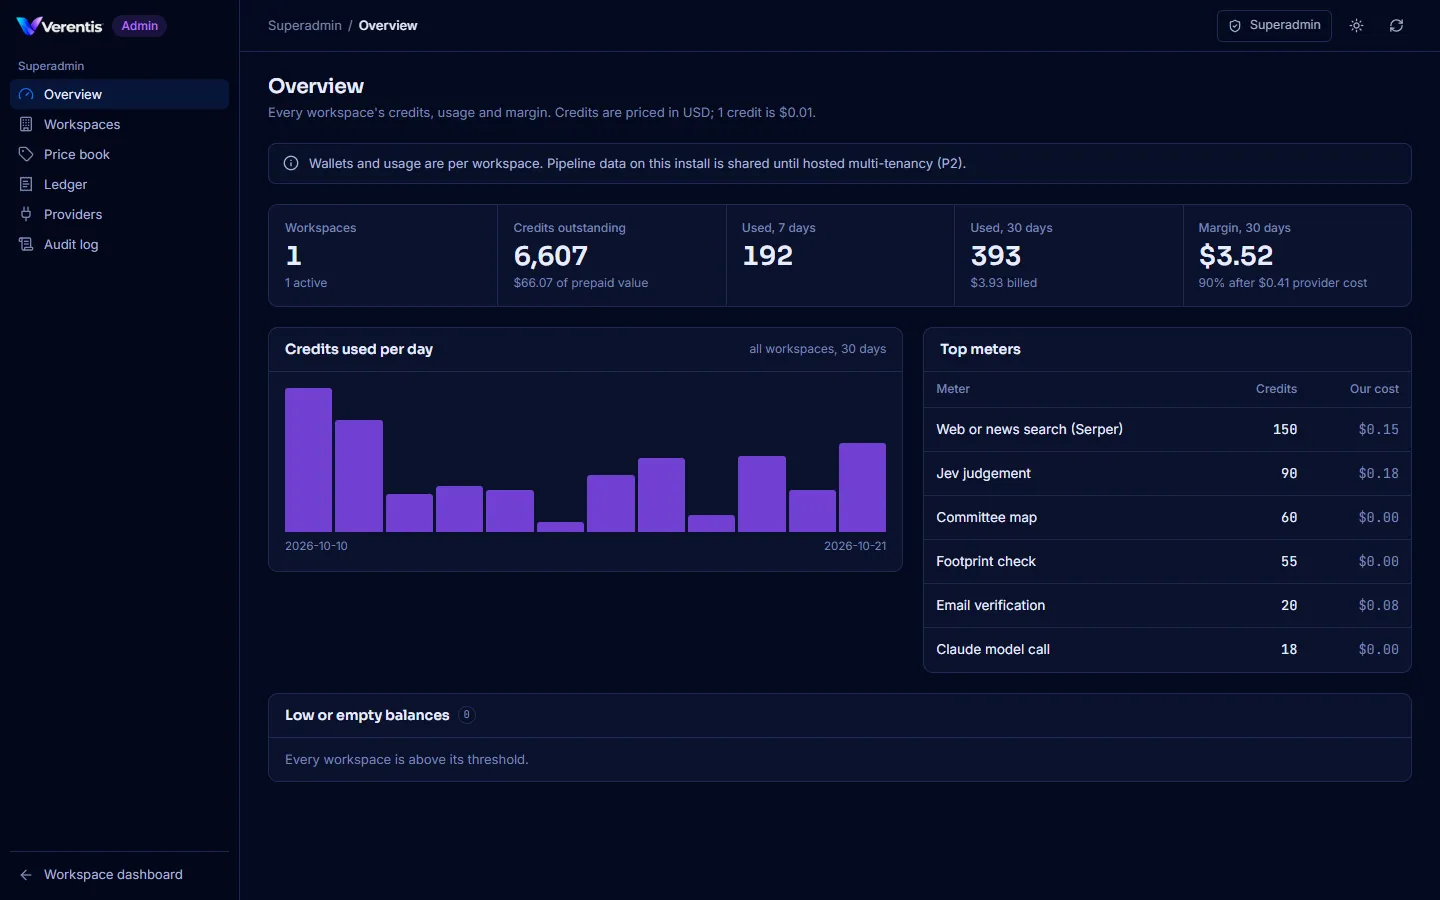The height and width of the screenshot is (900, 1440).
Task: Click the $0.18 cost for Jev judgement
Action: pos(1378,473)
